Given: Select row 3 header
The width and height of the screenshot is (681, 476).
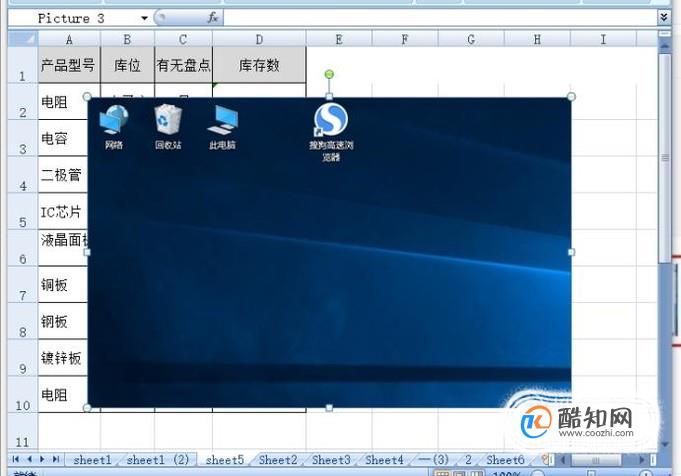Looking at the screenshot, I should tap(23, 139).
